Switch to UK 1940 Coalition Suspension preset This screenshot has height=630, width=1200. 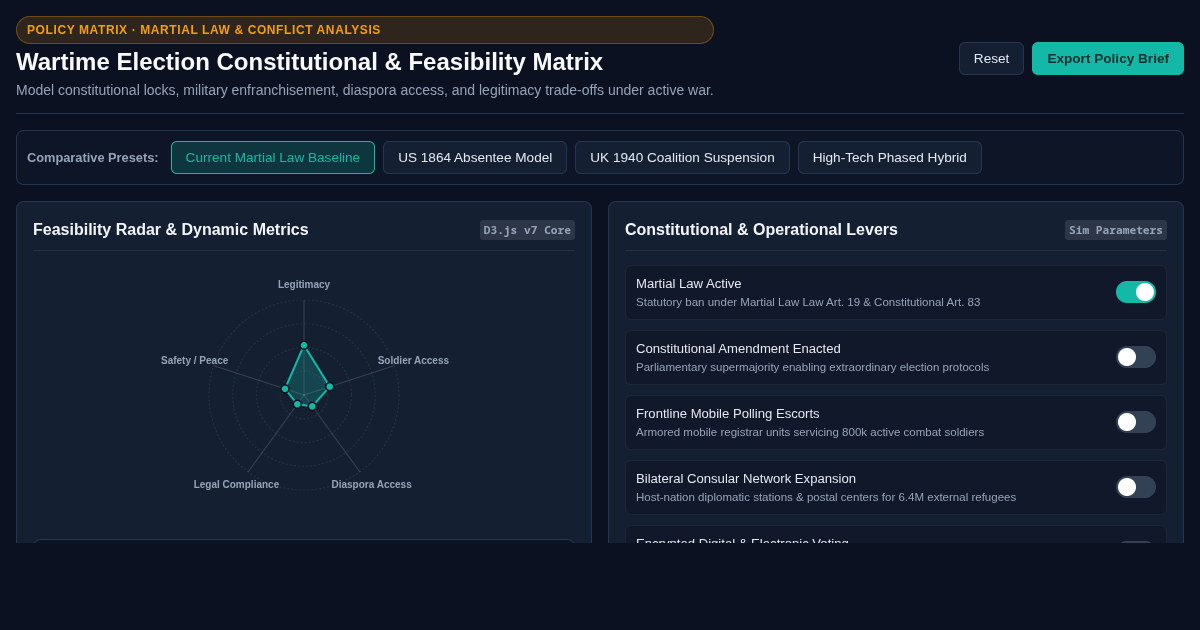(x=682, y=157)
